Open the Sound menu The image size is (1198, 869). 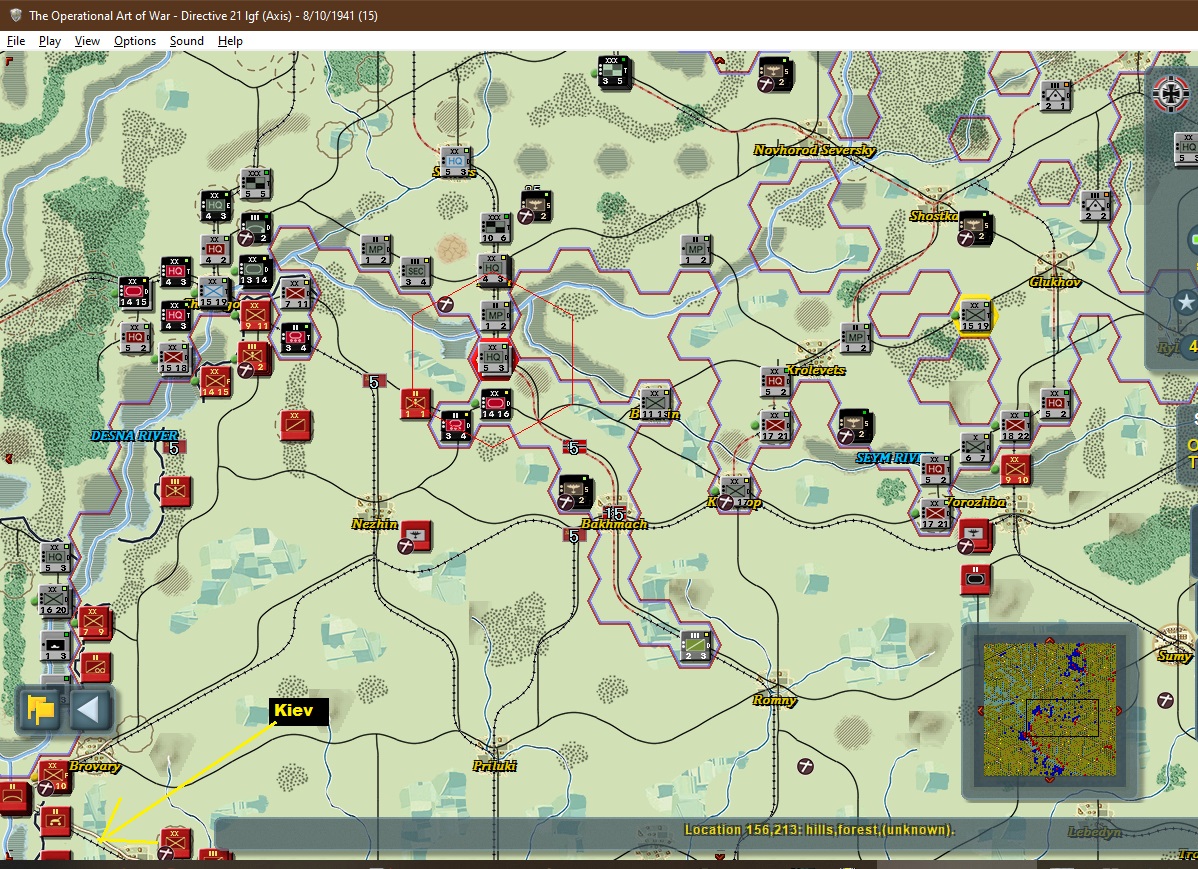pyautogui.click(x=186, y=41)
